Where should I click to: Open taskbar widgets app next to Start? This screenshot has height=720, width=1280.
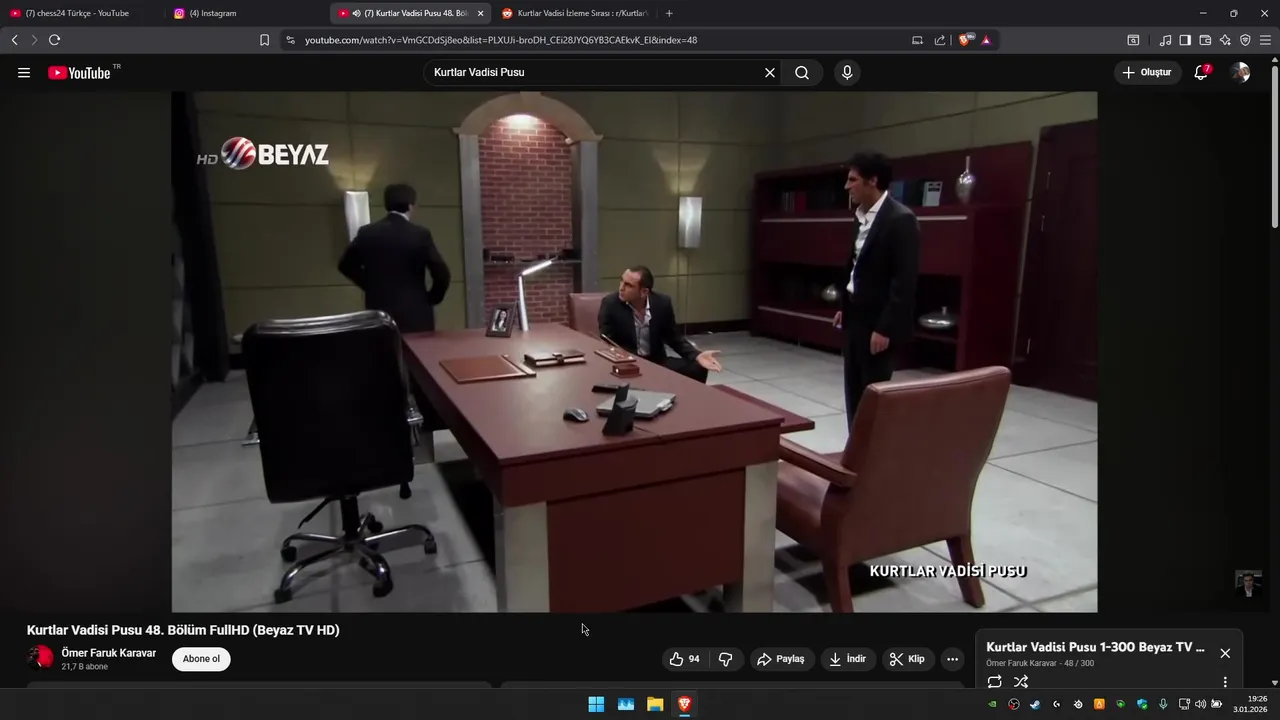[626, 704]
